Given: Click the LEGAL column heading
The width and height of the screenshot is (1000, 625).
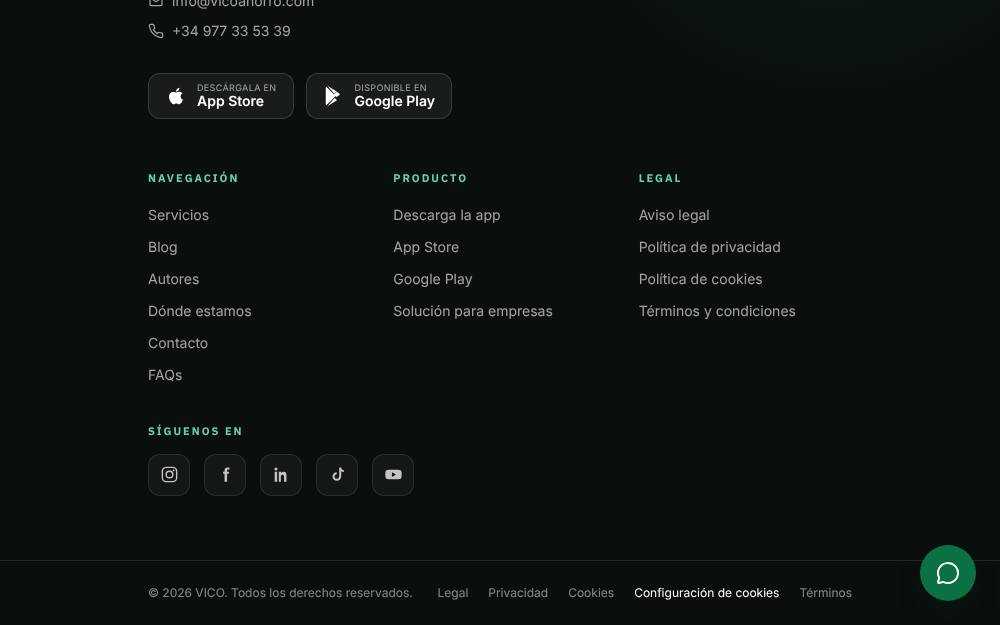Looking at the screenshot, I should [660, 178].
